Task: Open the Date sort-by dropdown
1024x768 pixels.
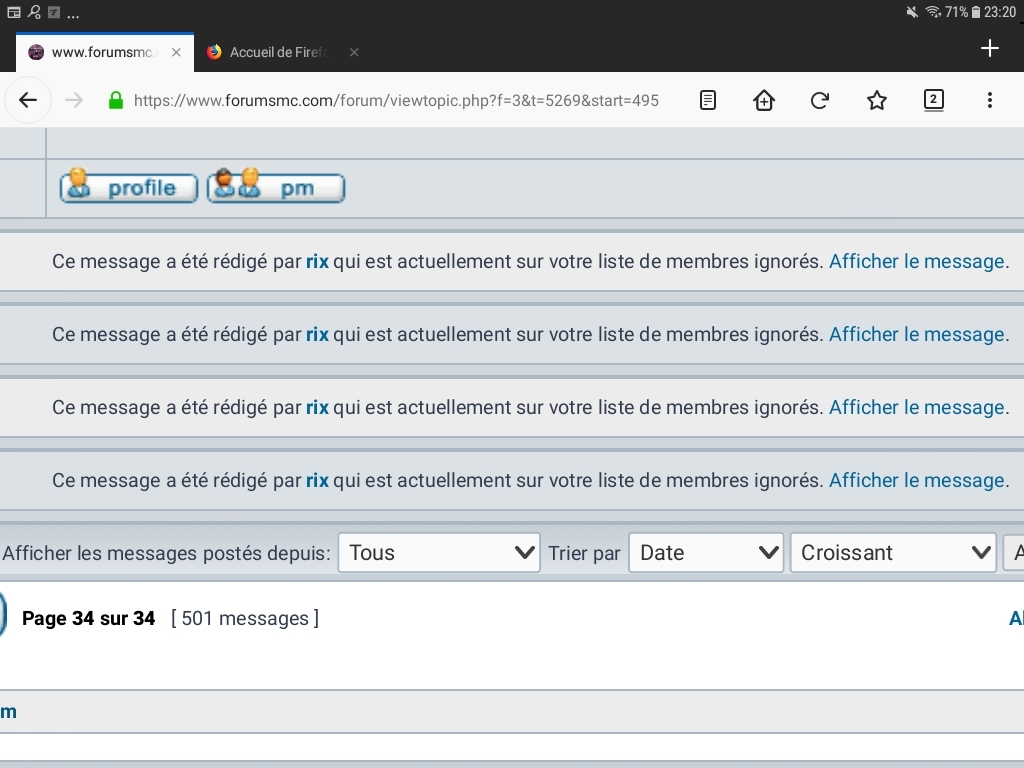Action: 706,552
